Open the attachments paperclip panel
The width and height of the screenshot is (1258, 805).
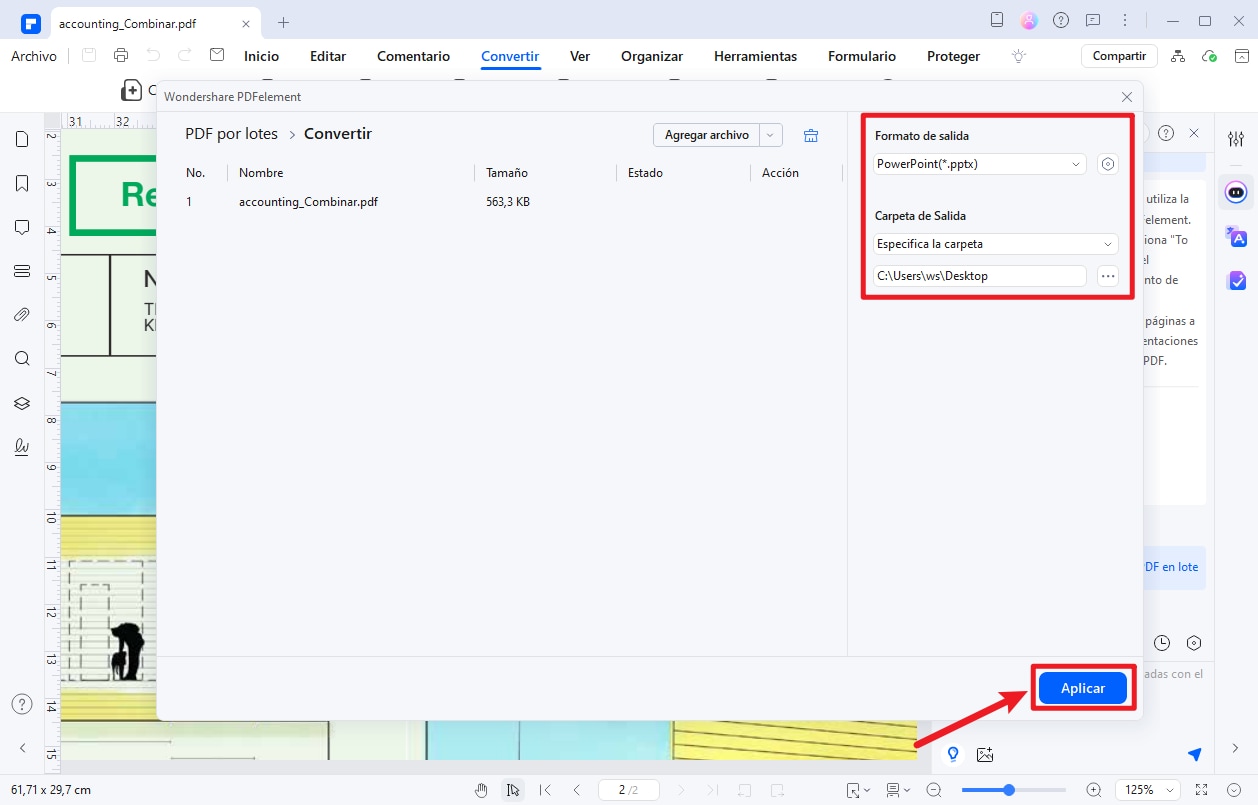[22, 315]
